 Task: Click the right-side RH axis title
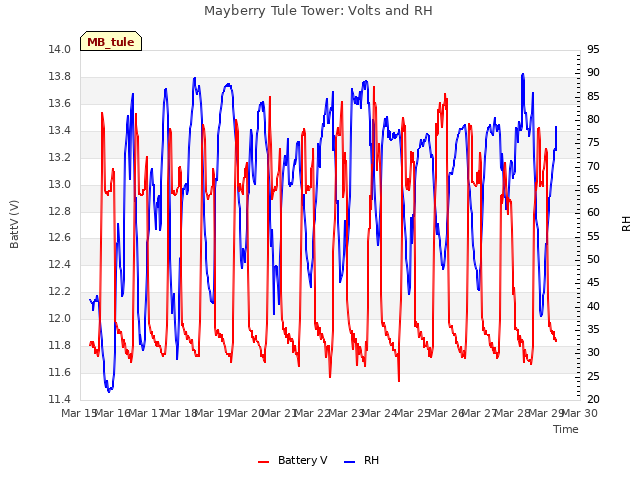(x=626, y=224)
